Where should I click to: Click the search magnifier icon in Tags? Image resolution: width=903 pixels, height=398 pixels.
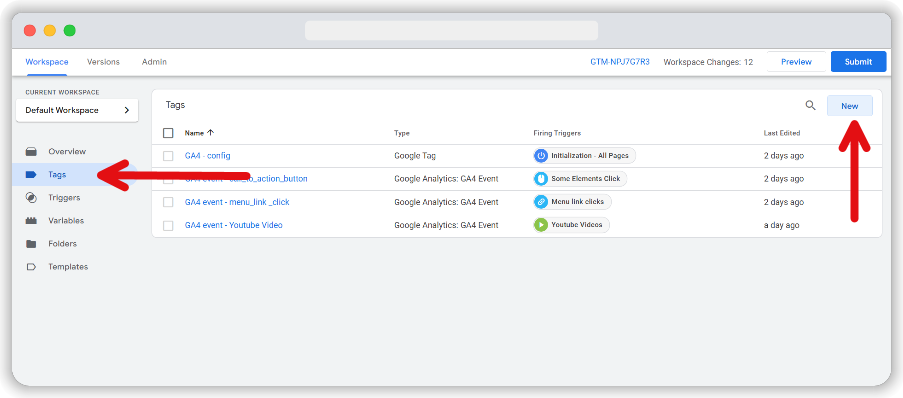810,105
